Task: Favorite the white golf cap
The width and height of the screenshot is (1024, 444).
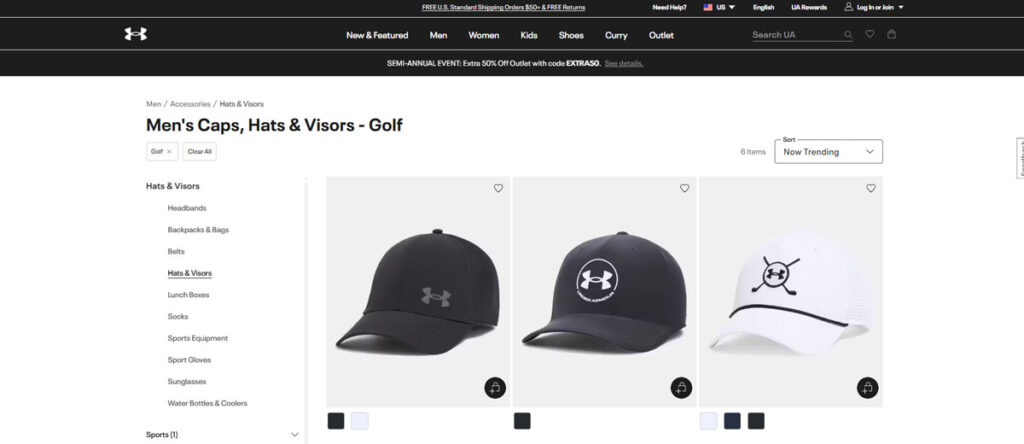Action: click(870, 188)
